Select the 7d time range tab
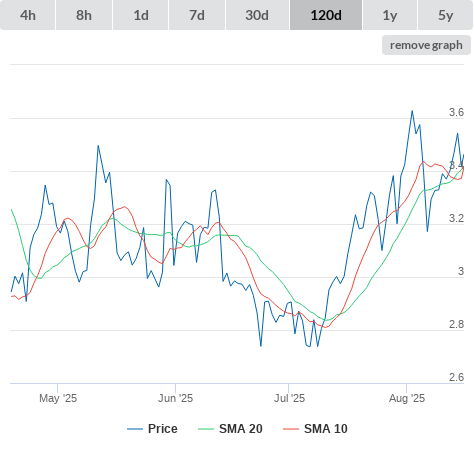Screen dimensions: 474x455 [x=197, y=15]
